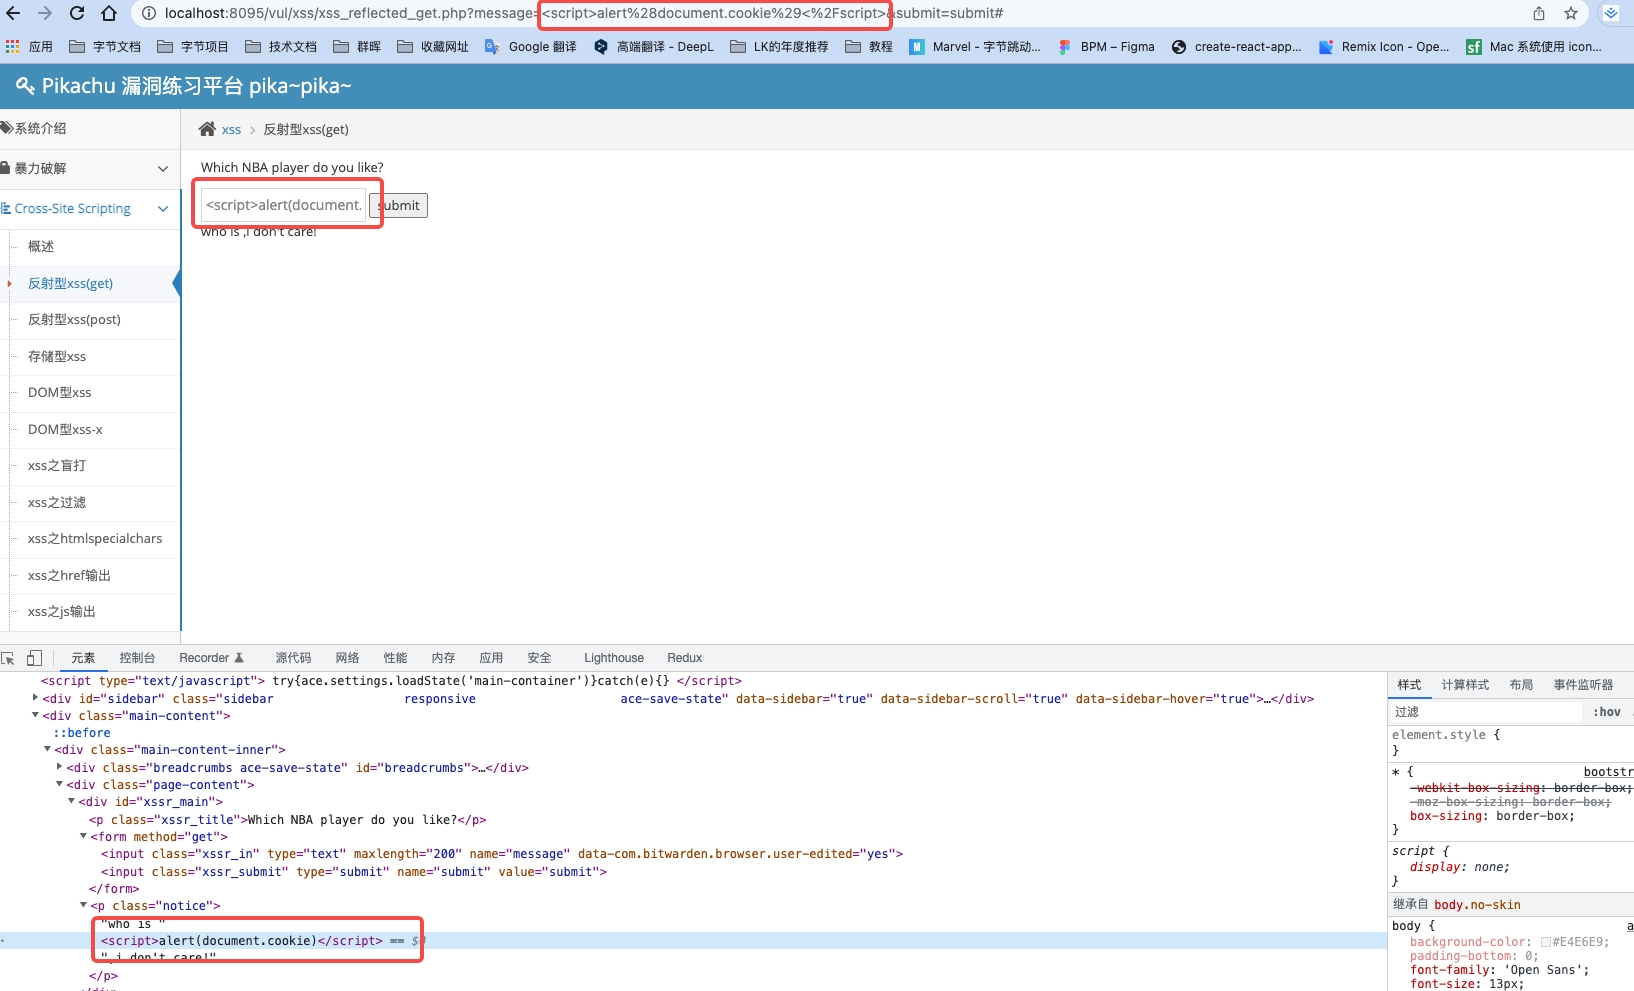Expand the div id="sidebar" DOM node
The image size is (1634, 991).
(x=36, y=698)
